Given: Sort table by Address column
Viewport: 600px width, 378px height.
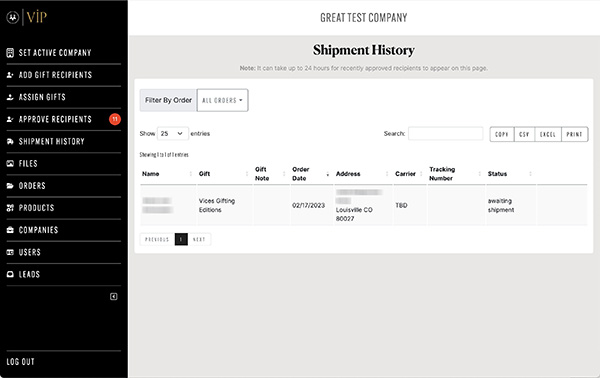Looking at the screenshot, I should click(363, 174).
